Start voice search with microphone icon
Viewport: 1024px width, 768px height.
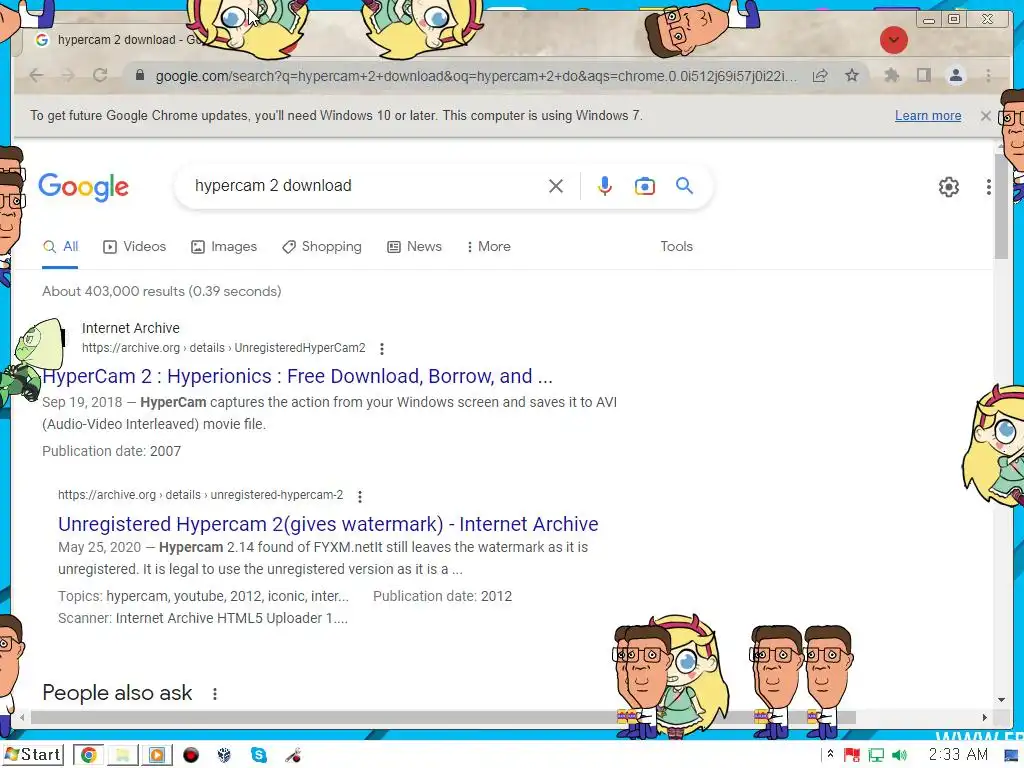pyautogui.click(x=605, y=186)
